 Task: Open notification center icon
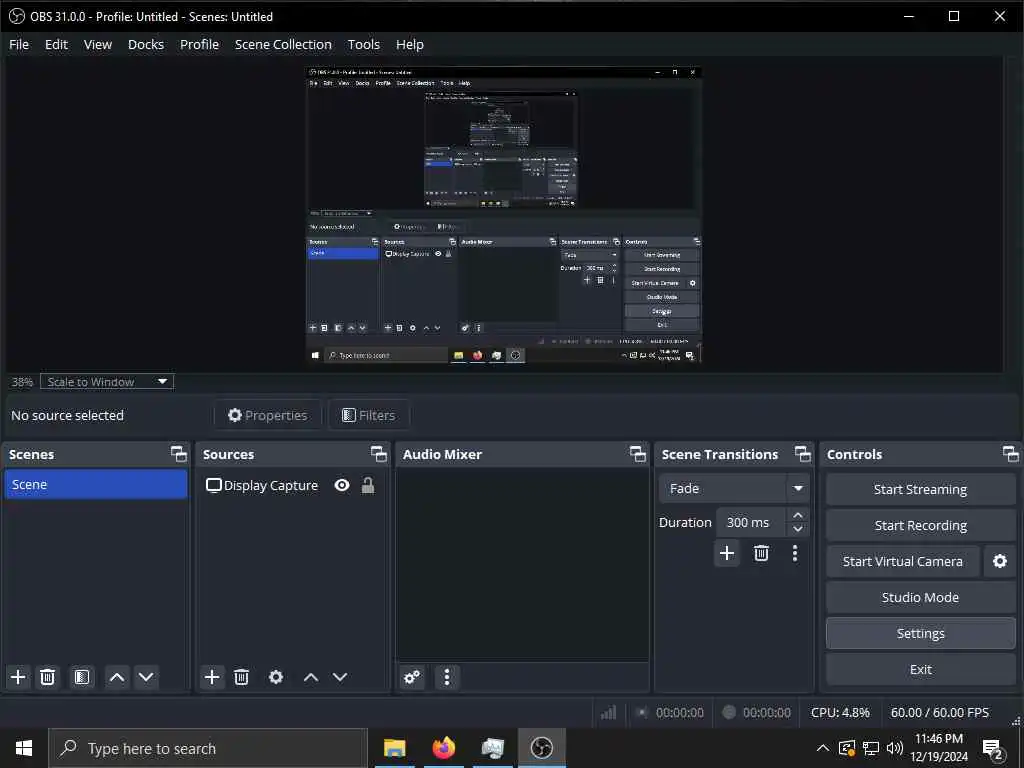coord(993,750)
